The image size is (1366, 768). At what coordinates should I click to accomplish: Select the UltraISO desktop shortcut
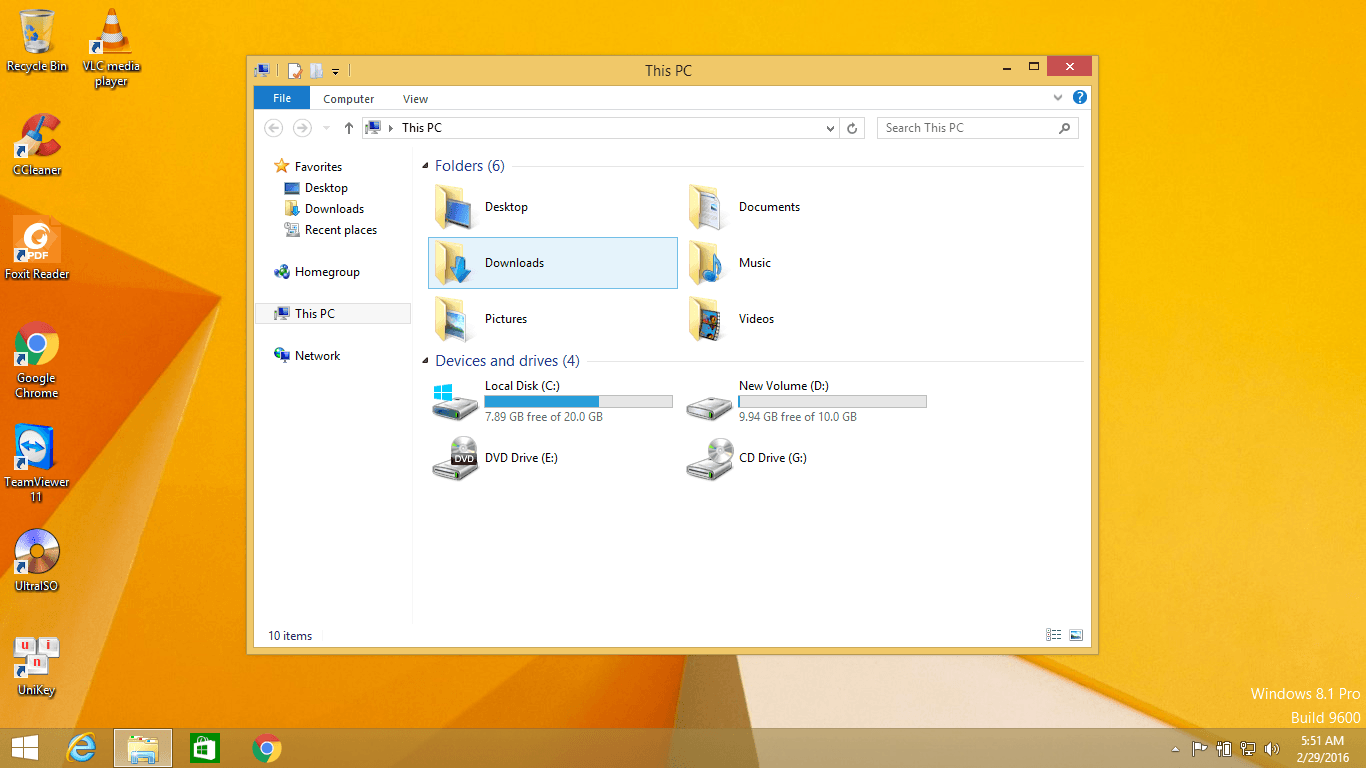click(37, 561)
